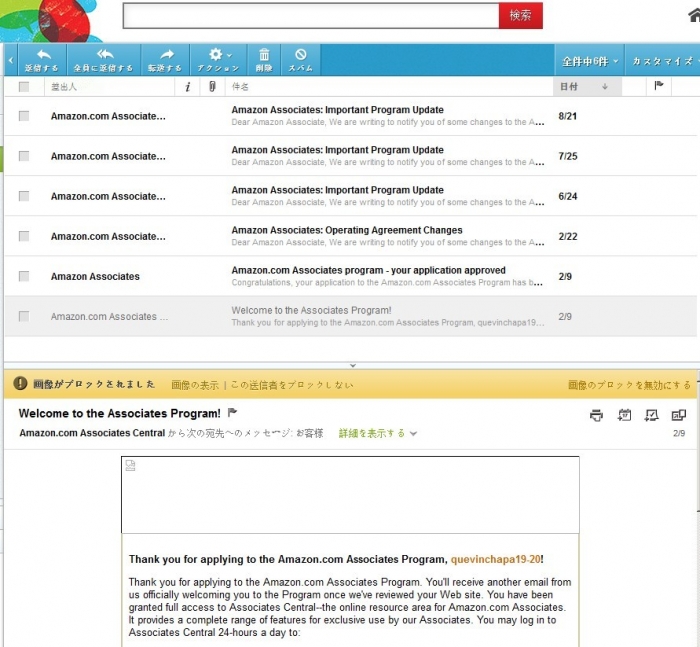Check the box for the 6/24 message
This screenshot has width=700, height=647.
pyautogui.click(x=24, y=196)
